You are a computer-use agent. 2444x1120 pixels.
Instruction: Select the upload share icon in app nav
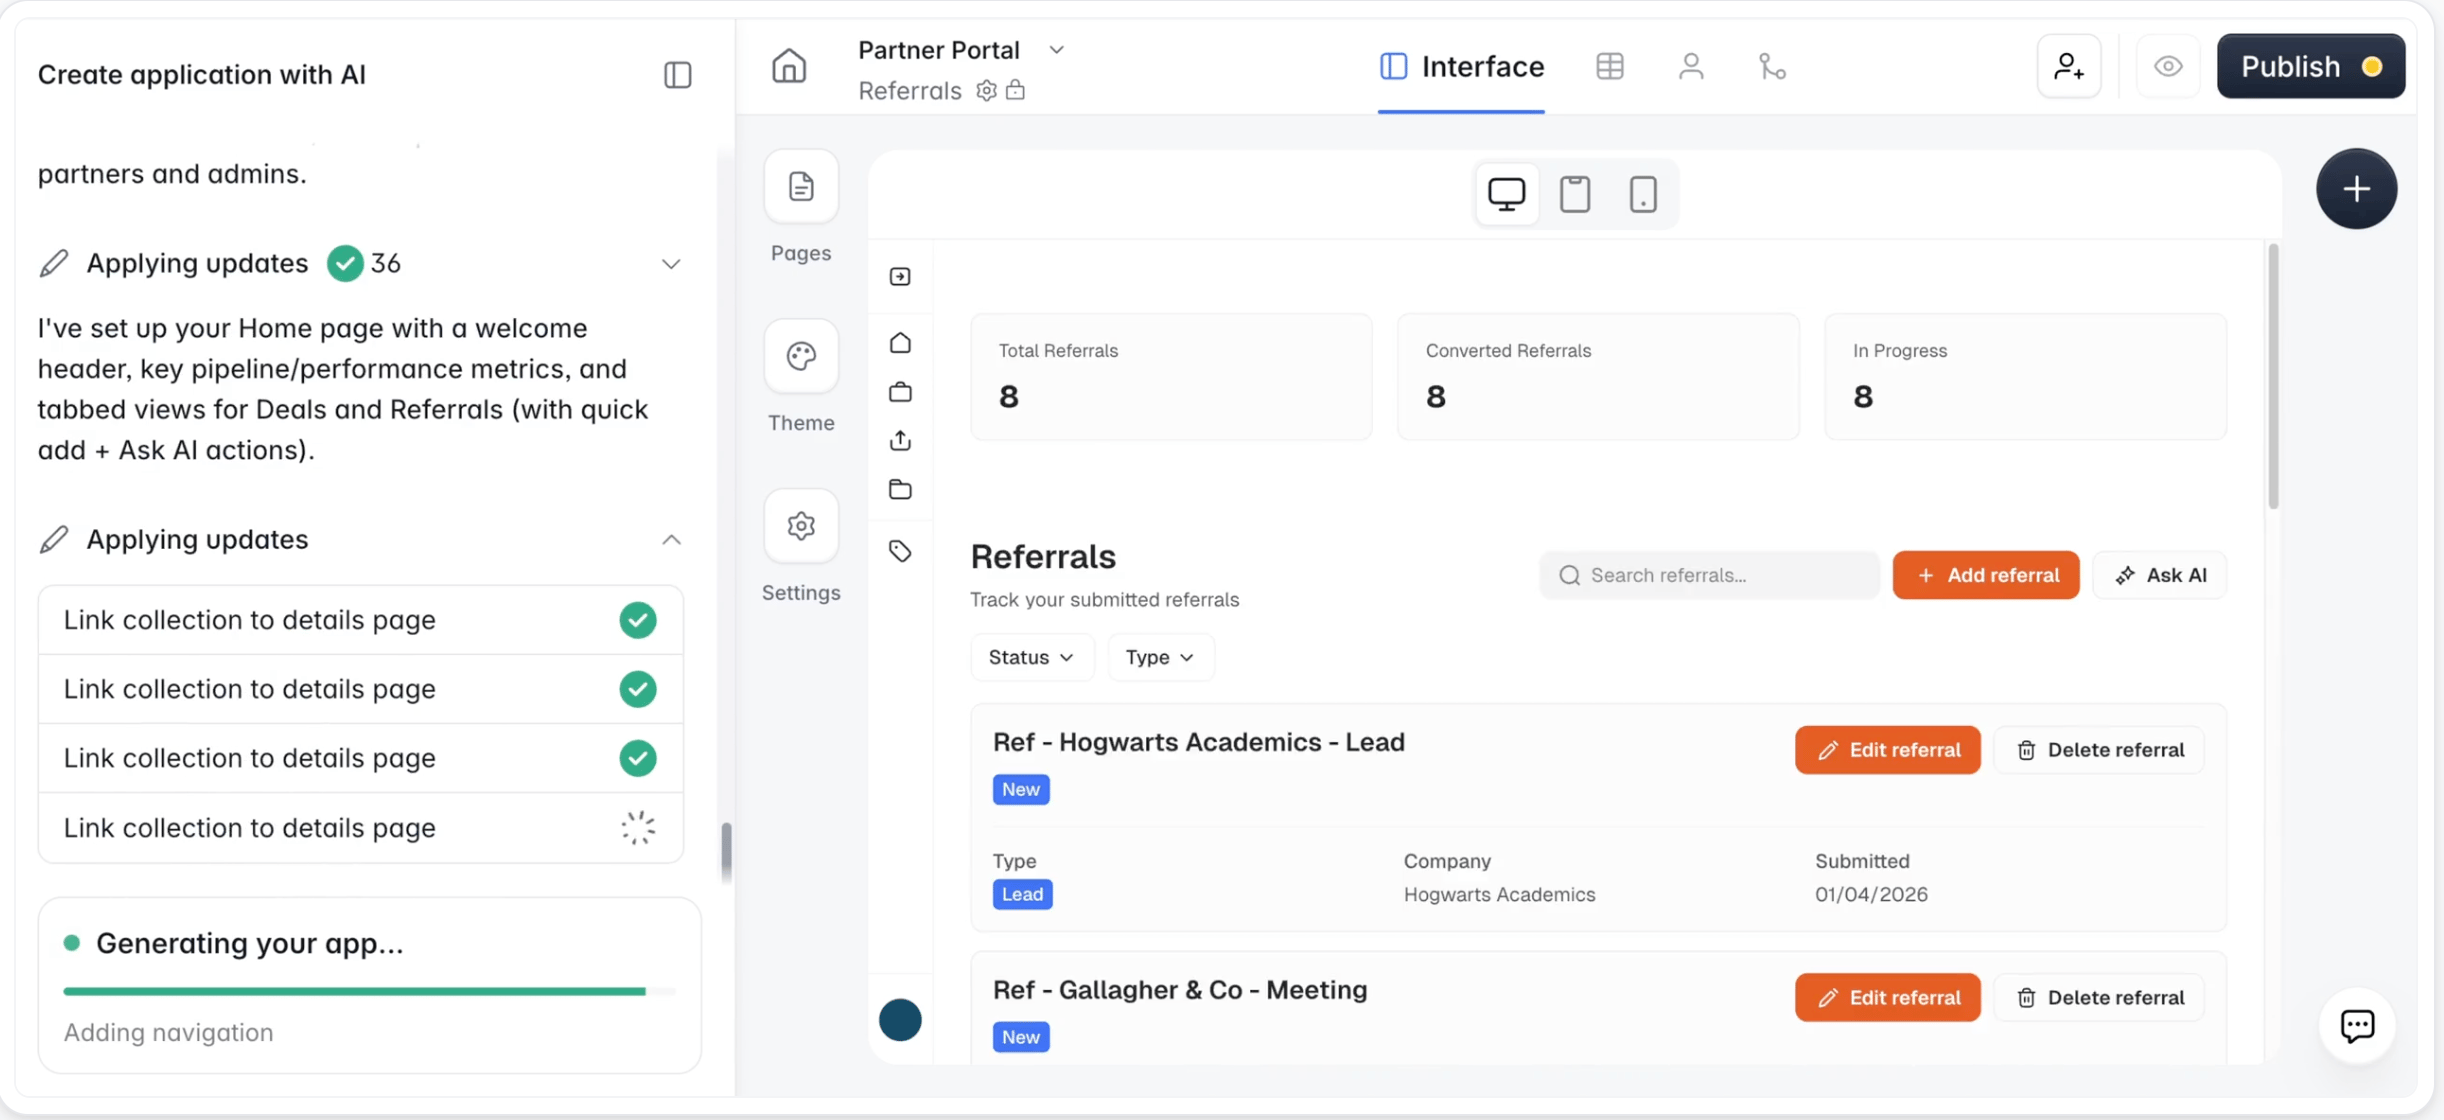[900, 441]
